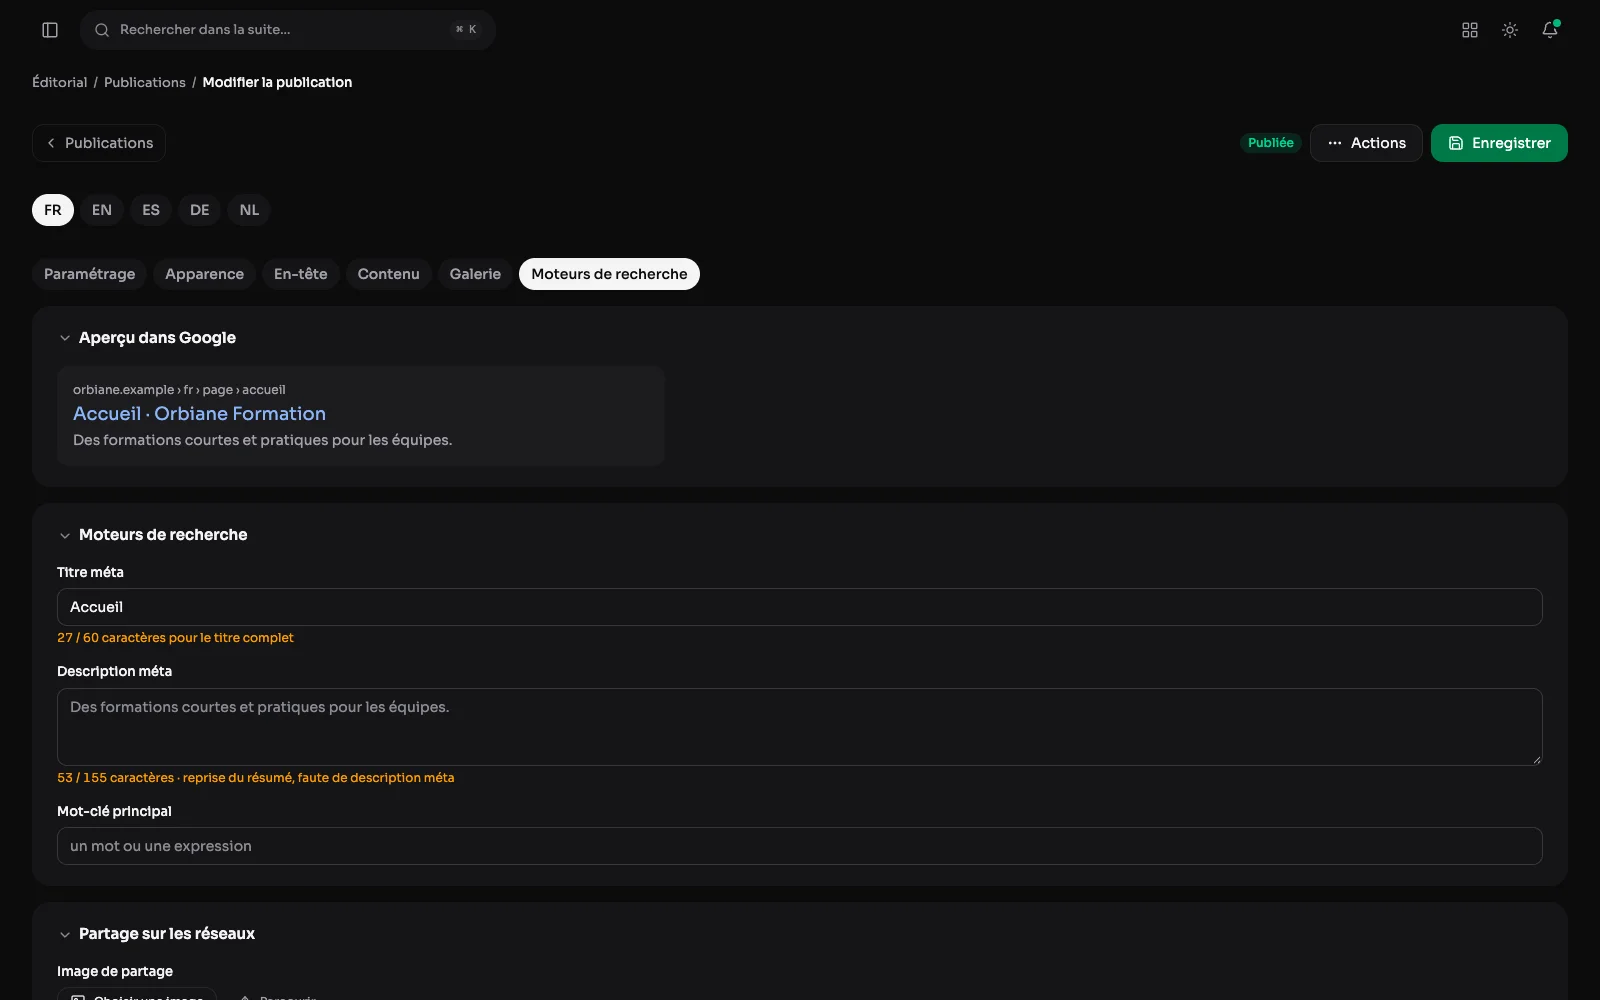Collapse Partage sur les réseaux section
This screenshot has width=1600, height=1000.
65,934
